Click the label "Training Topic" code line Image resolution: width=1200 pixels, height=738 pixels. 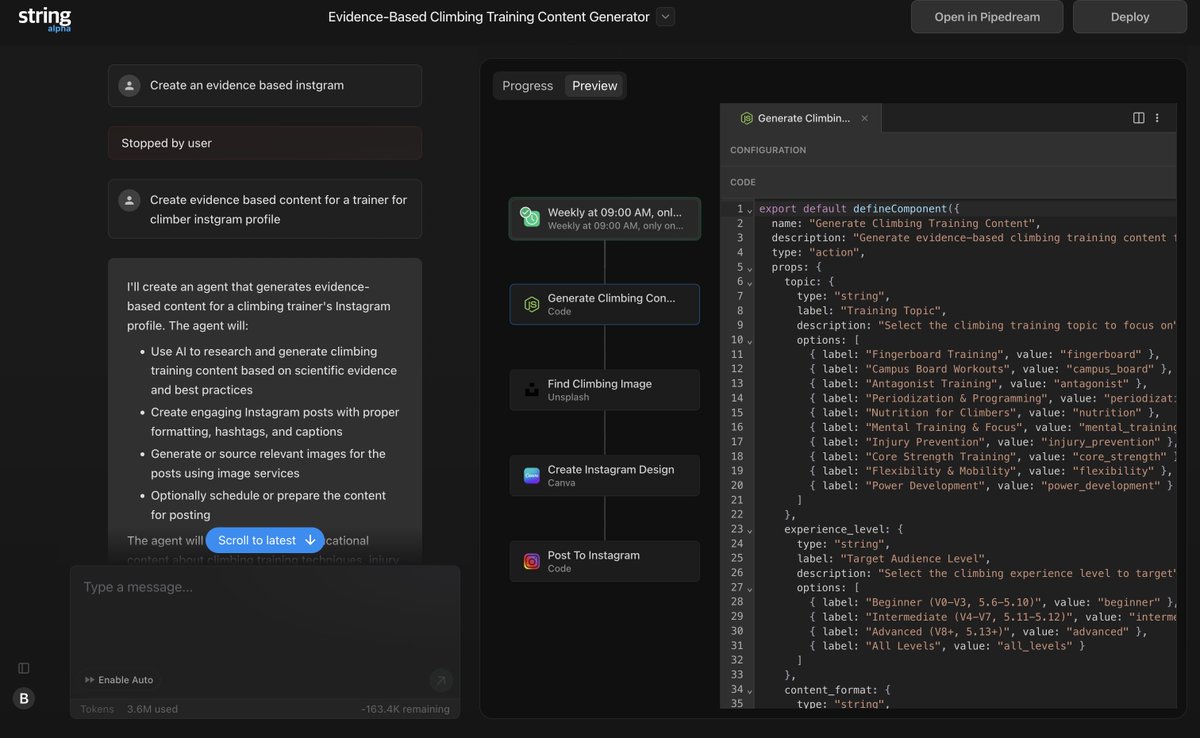point(871,311)
